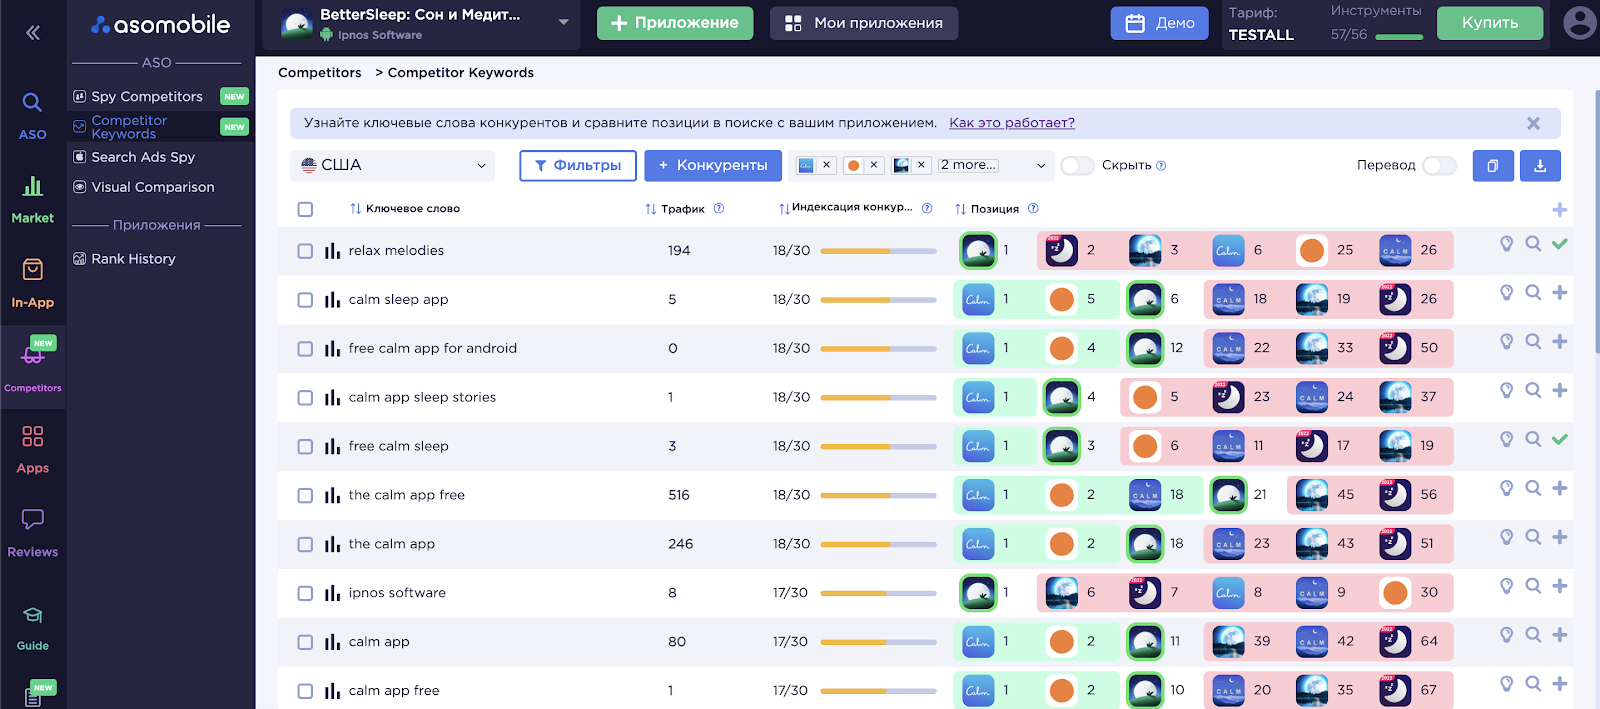The height and width of the screenshot is (709, 1600).
Task: Remove first competitor chip from selector
Action: pos(826,165)
